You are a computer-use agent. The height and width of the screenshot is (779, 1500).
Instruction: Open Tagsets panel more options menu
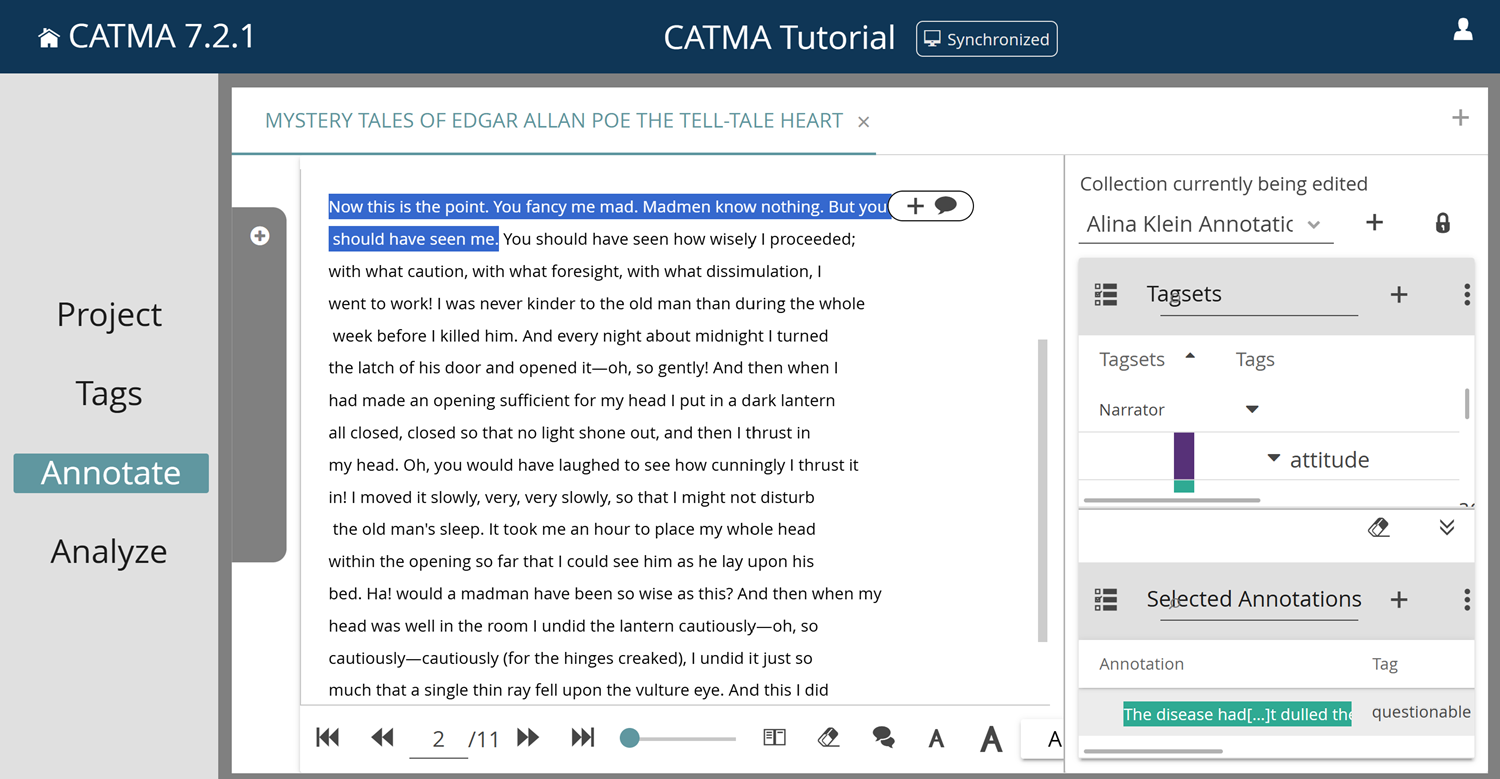tap(1466, 294)
